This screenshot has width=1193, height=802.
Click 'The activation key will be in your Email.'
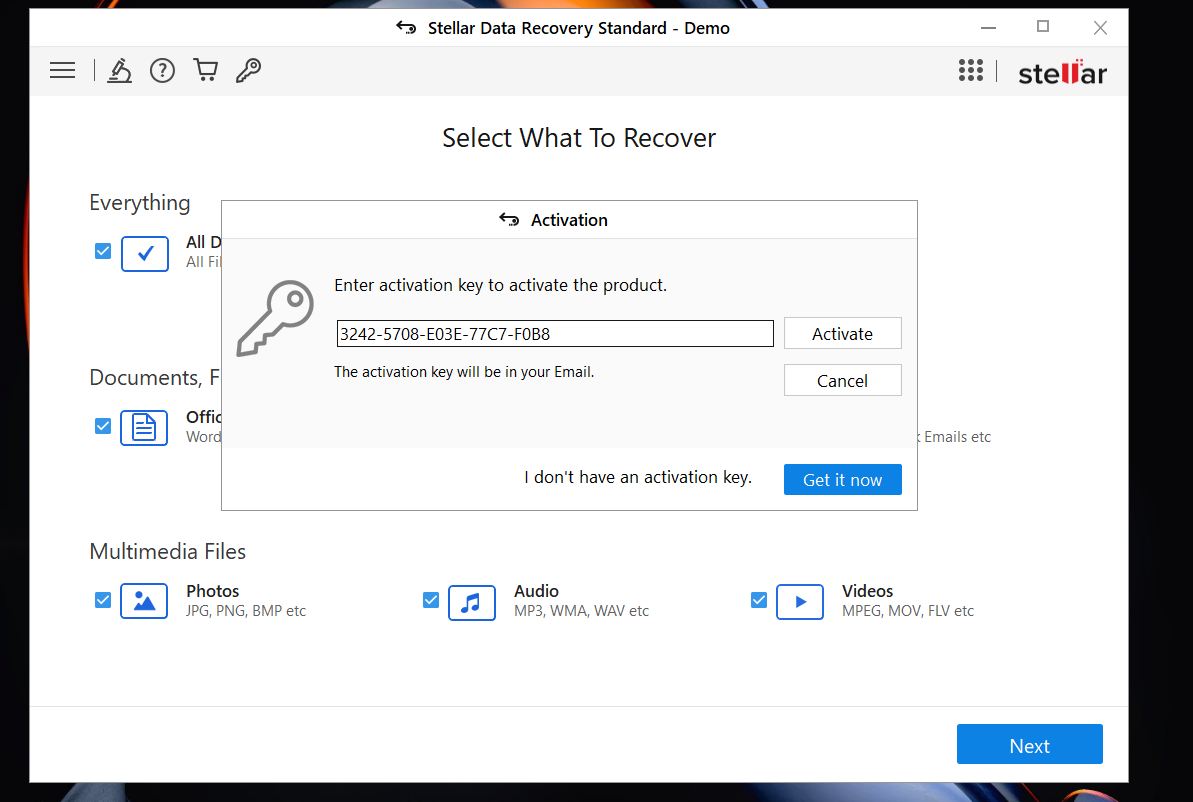(464, 372)
